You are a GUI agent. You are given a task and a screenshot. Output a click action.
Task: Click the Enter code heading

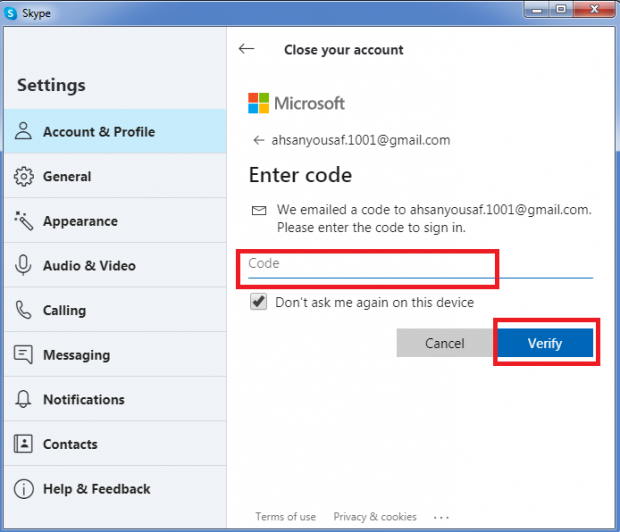click(300, 175)
